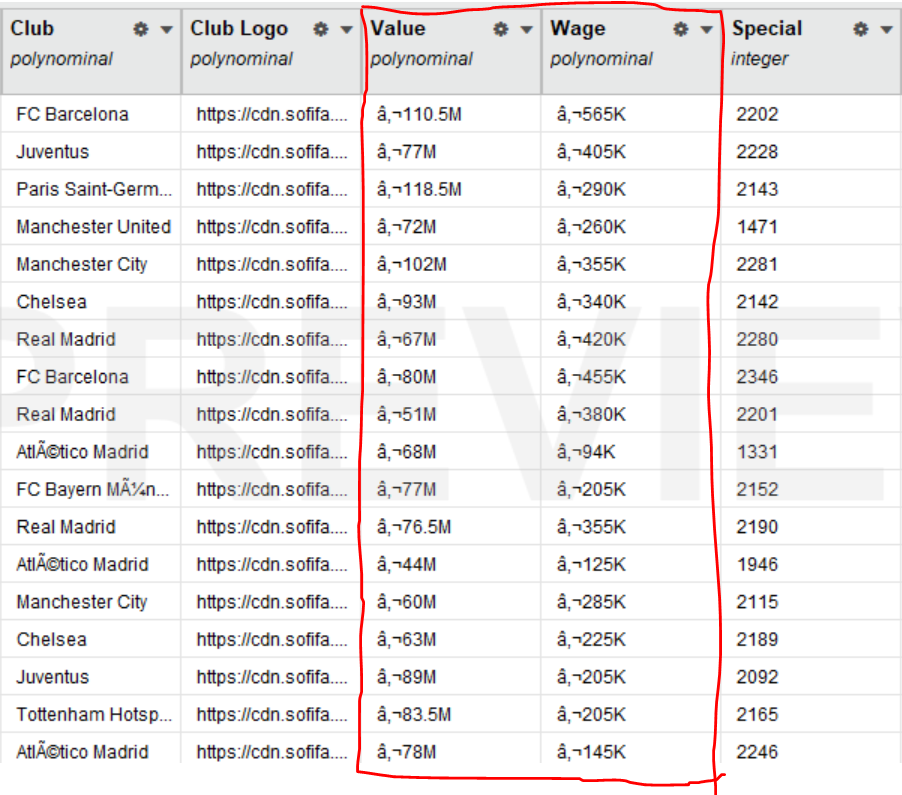Image resolution: width=902 pixels, height=795 pixels.
Task: Click the wage cell â‚¬420K
Action: click(591, 339)
